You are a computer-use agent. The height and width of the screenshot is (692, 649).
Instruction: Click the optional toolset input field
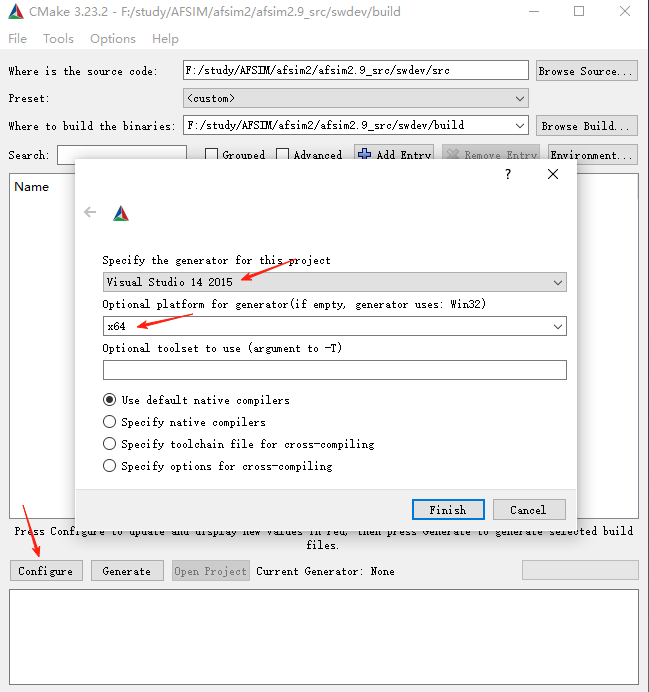tap(334, 370)
